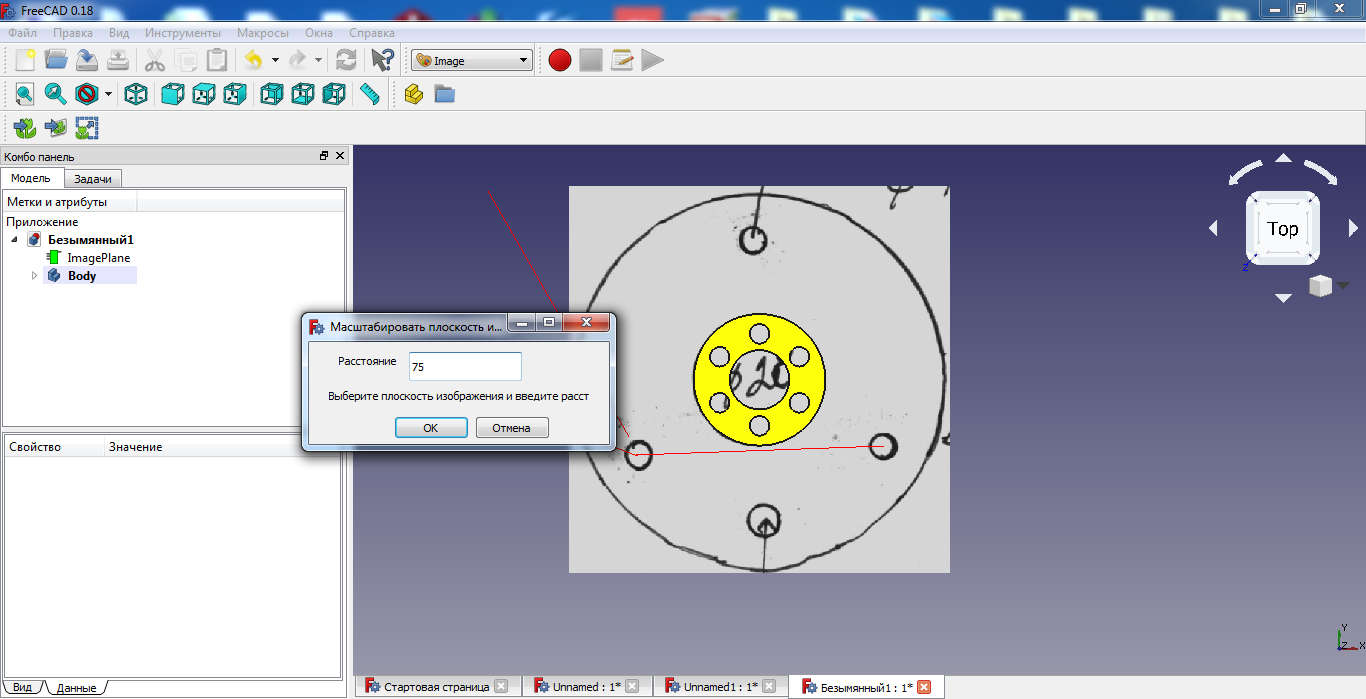
Task: Click Отмена in the scale dialog
Action: 512,428
